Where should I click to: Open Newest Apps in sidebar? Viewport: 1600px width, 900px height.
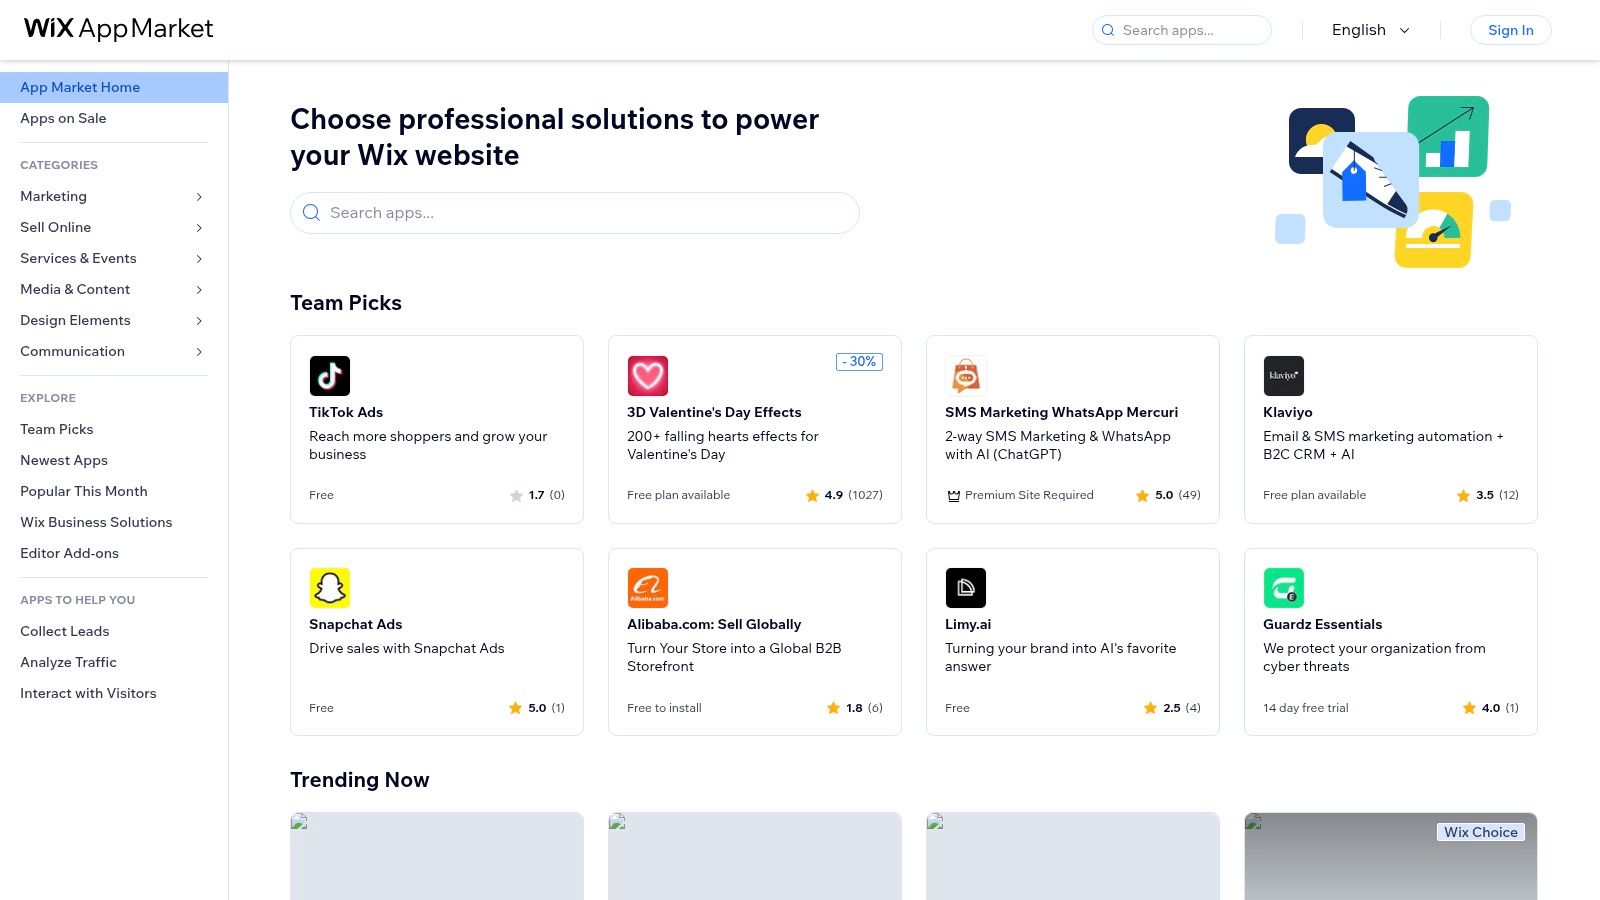point(64,460)
